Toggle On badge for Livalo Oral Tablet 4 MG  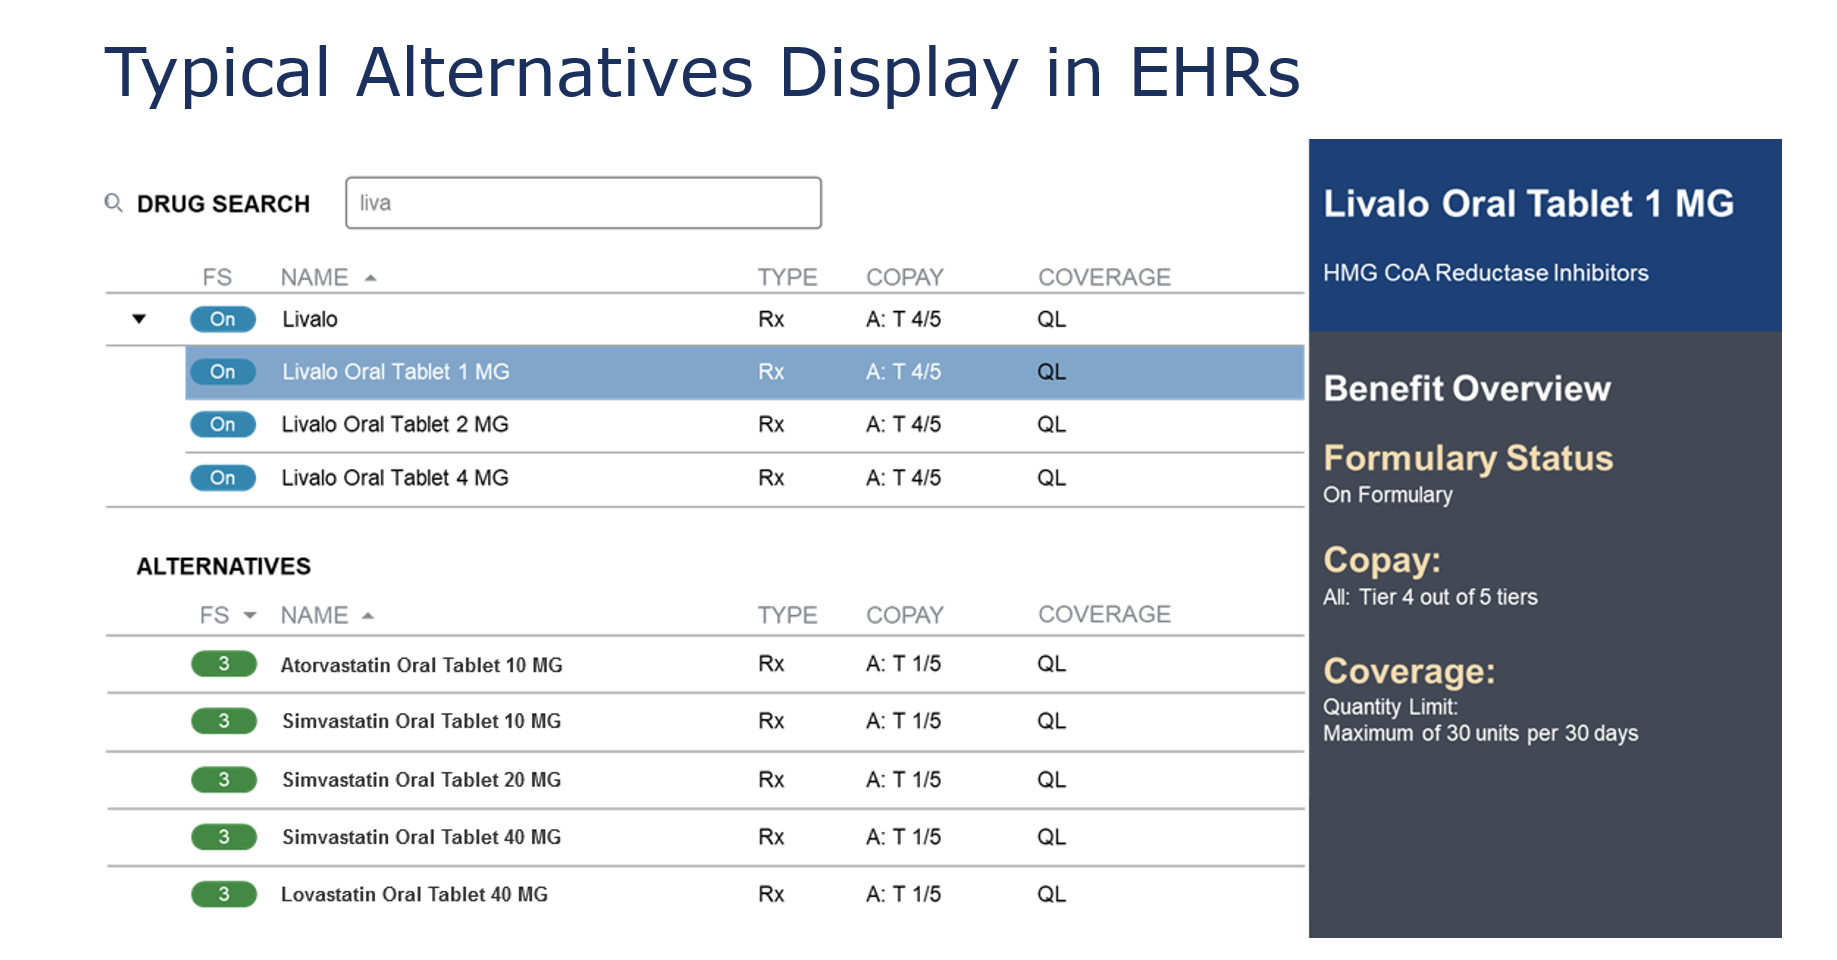223,478
